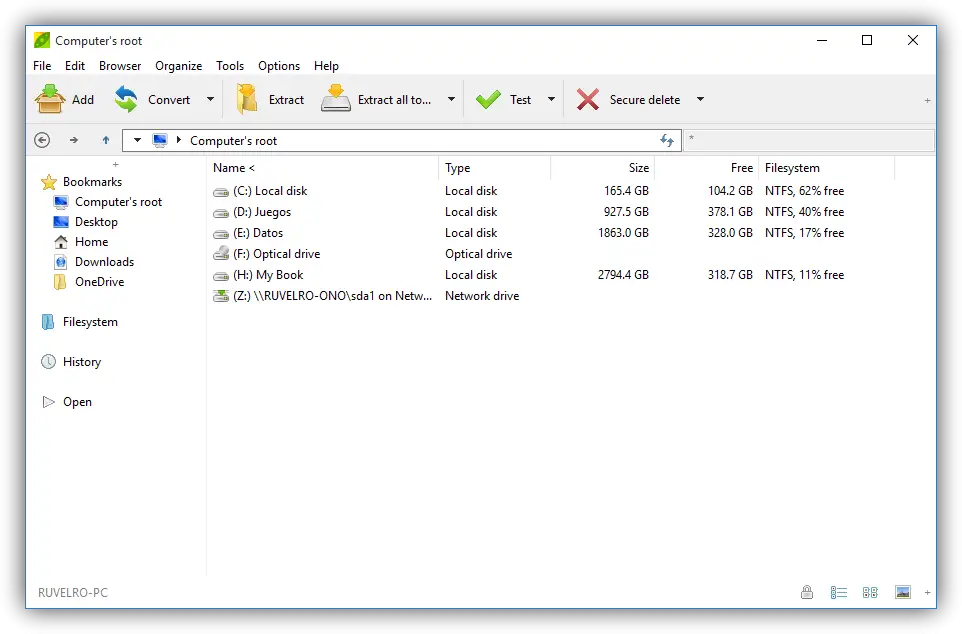The image size is (962, 634).
Task: Go up one level with the blue arrow
Action: (106, 141)
